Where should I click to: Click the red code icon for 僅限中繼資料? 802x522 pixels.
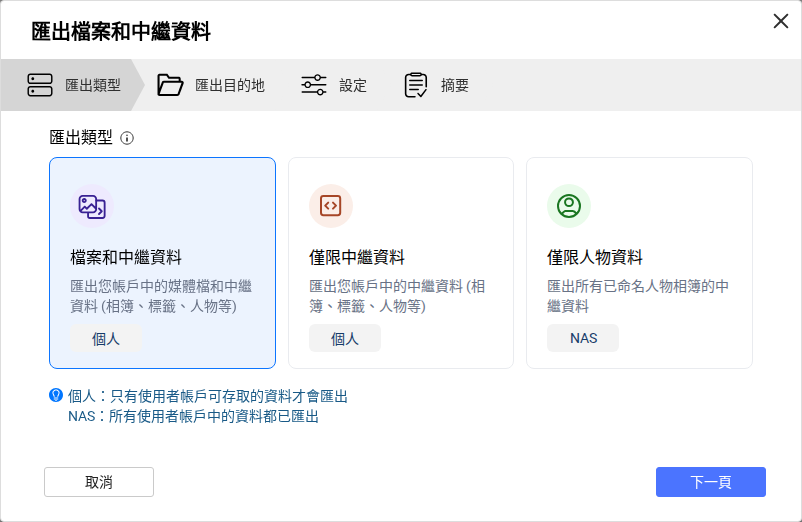coord(331,206)
